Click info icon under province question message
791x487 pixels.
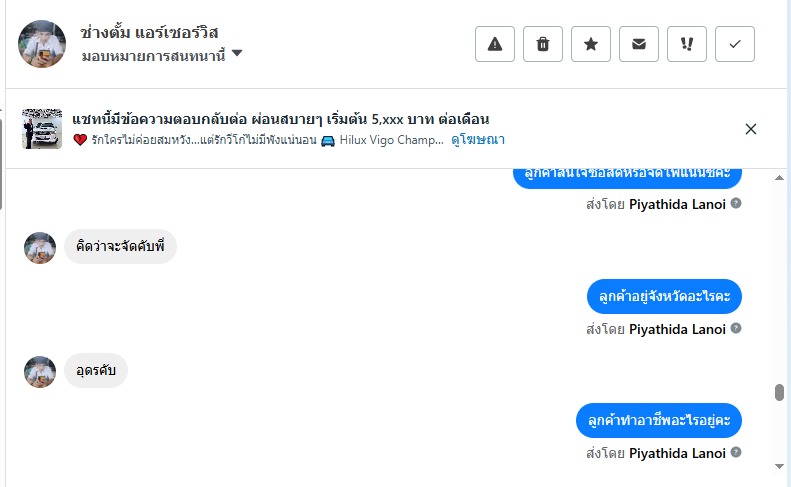736,328
